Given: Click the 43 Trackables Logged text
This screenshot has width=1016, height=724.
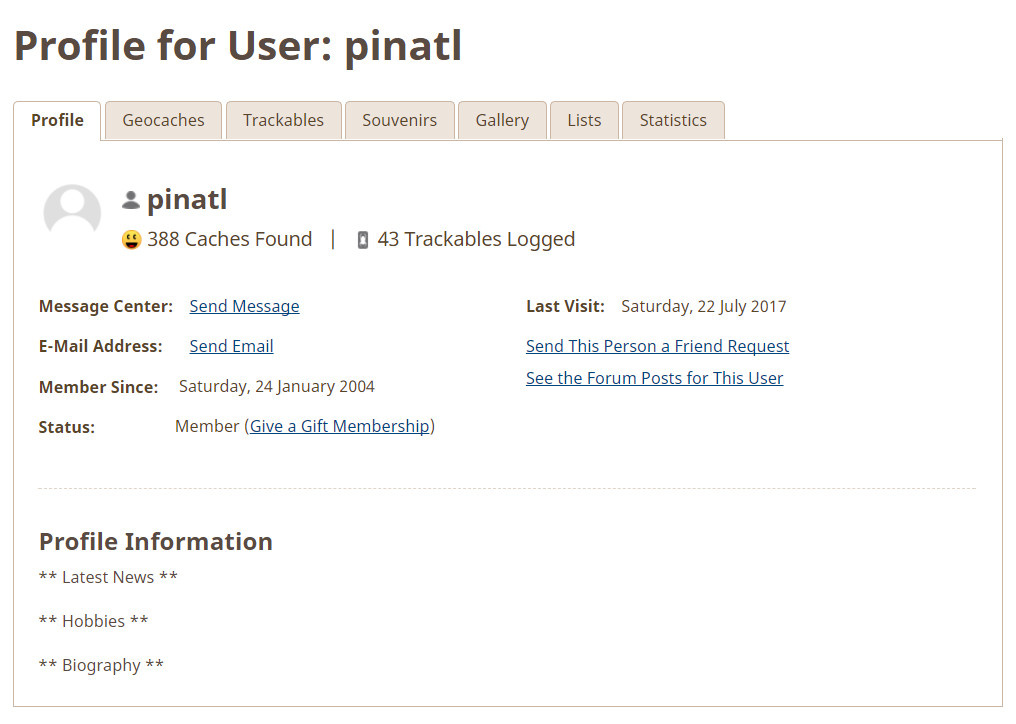Looking at the screenshot, I should coord(476,239).
